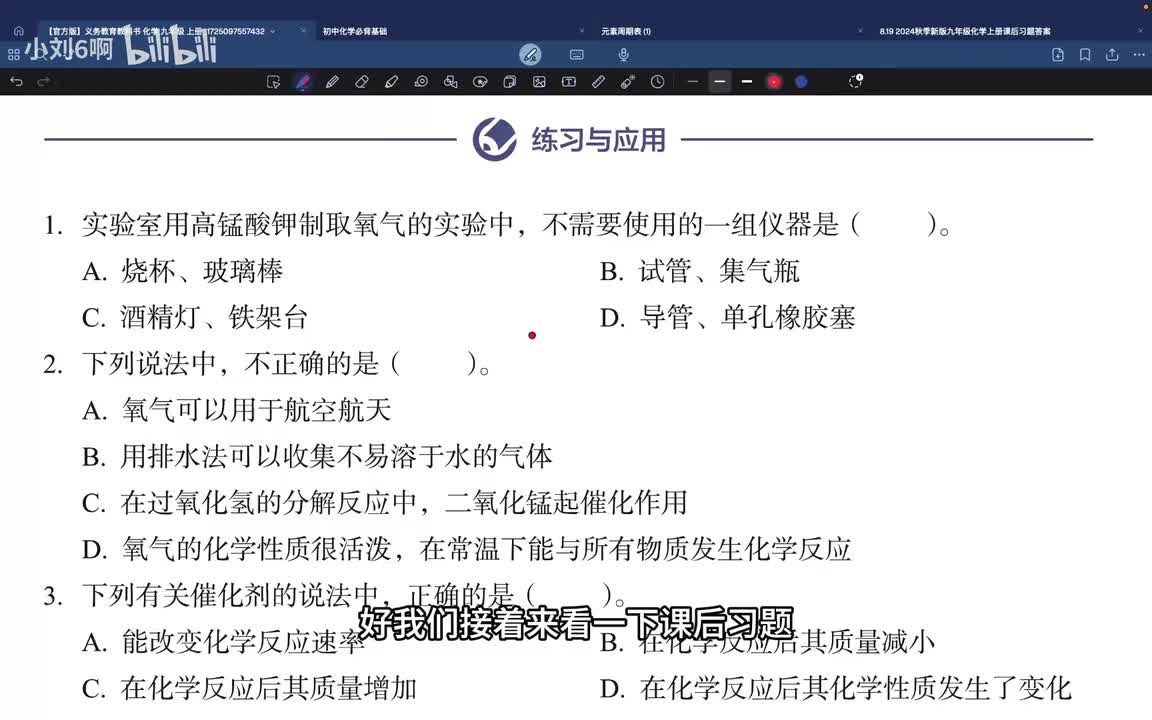Select the active fountain pen tool
The height and width of the screenshot is (720, 1152).
303,82
